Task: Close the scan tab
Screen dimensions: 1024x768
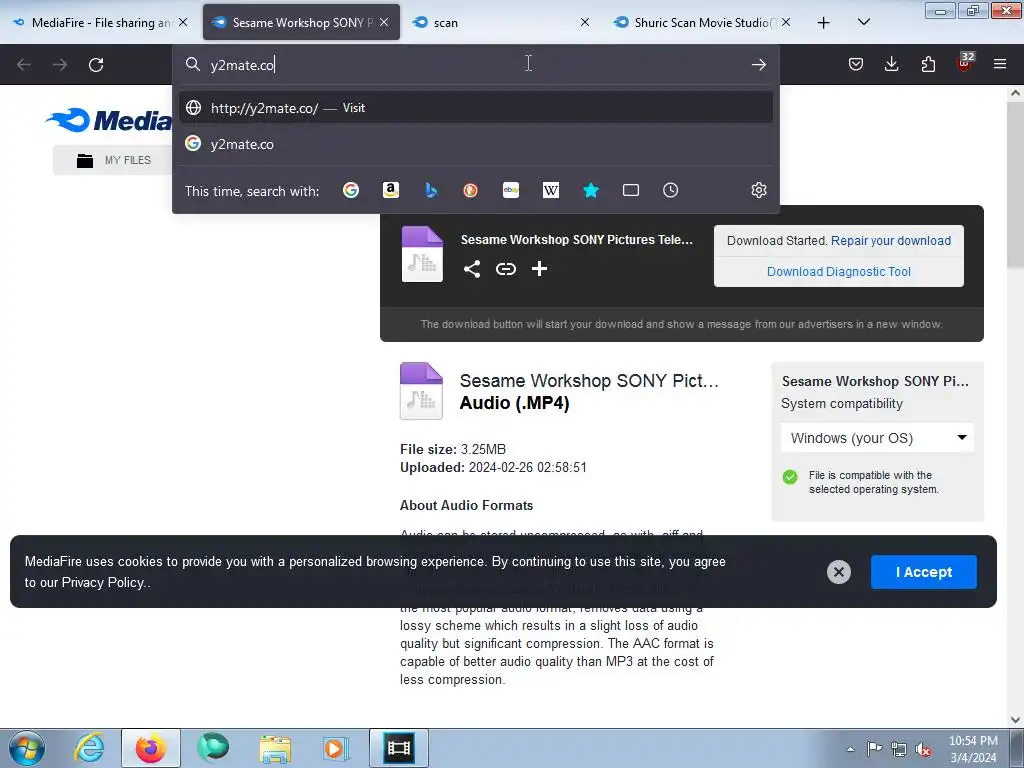Action: [584, 22]
